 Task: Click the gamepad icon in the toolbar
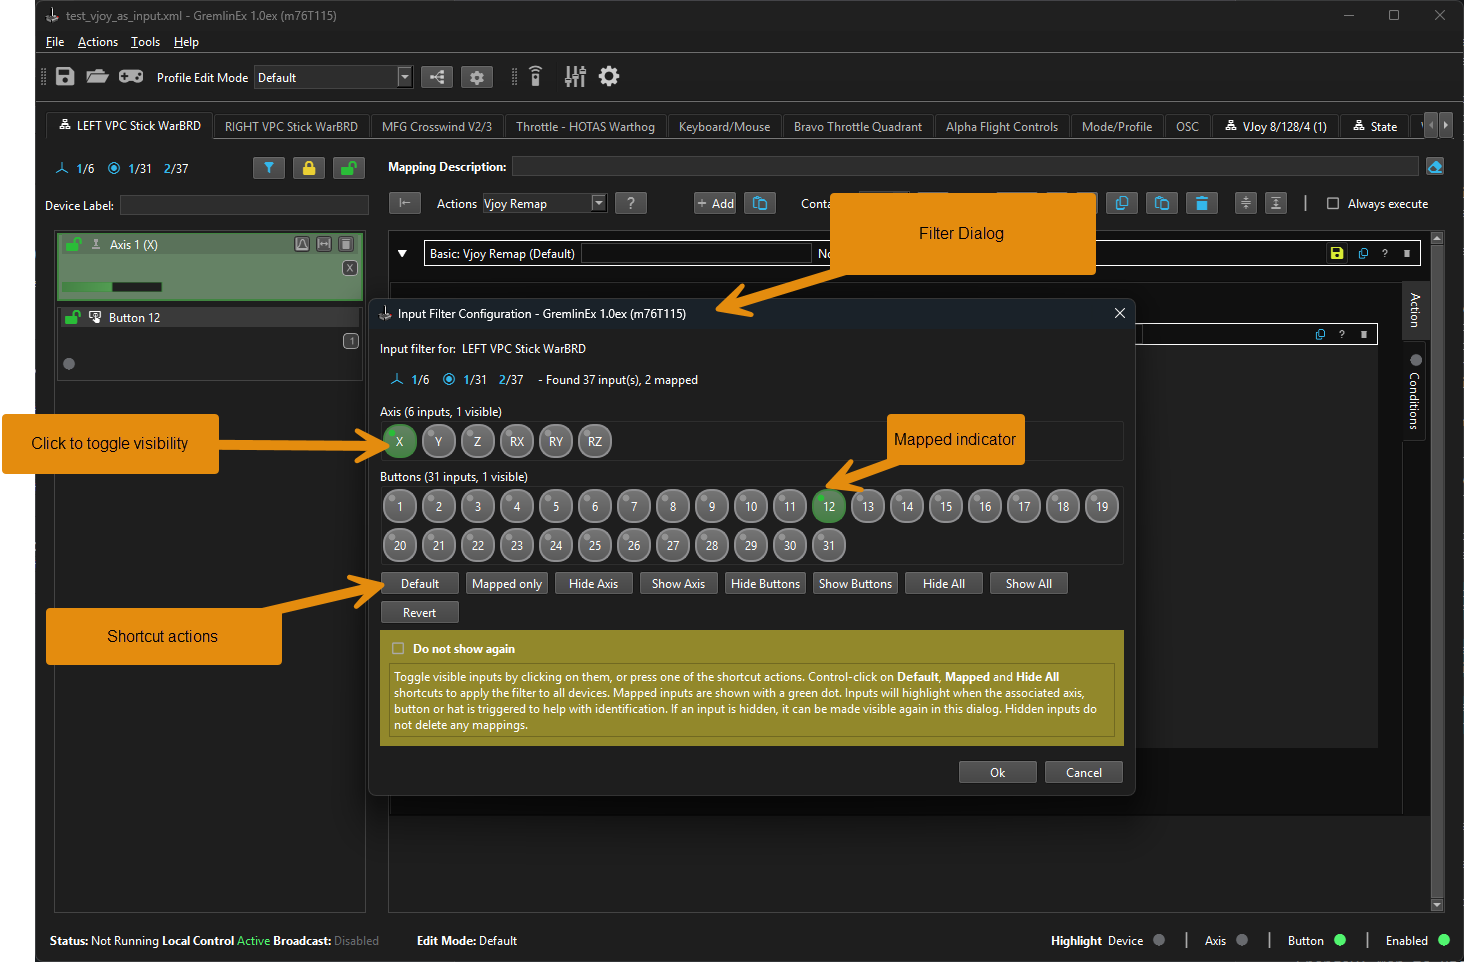point(131,77)
